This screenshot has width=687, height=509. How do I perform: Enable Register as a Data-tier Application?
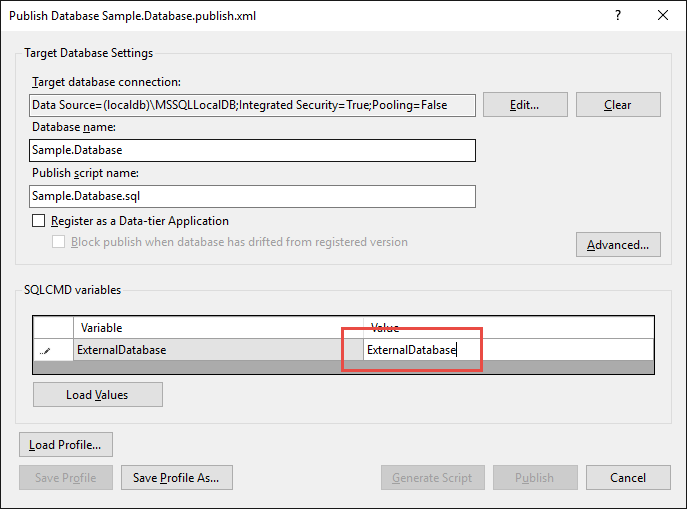(39, 221)
